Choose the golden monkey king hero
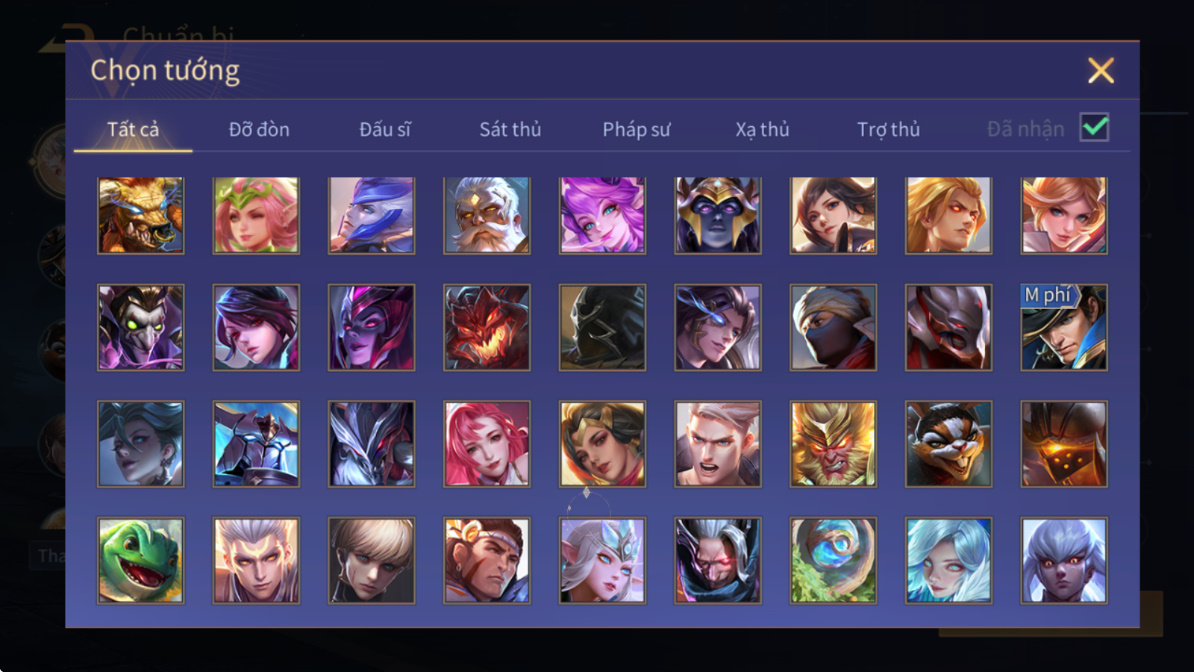 click(x=833, y=444)
